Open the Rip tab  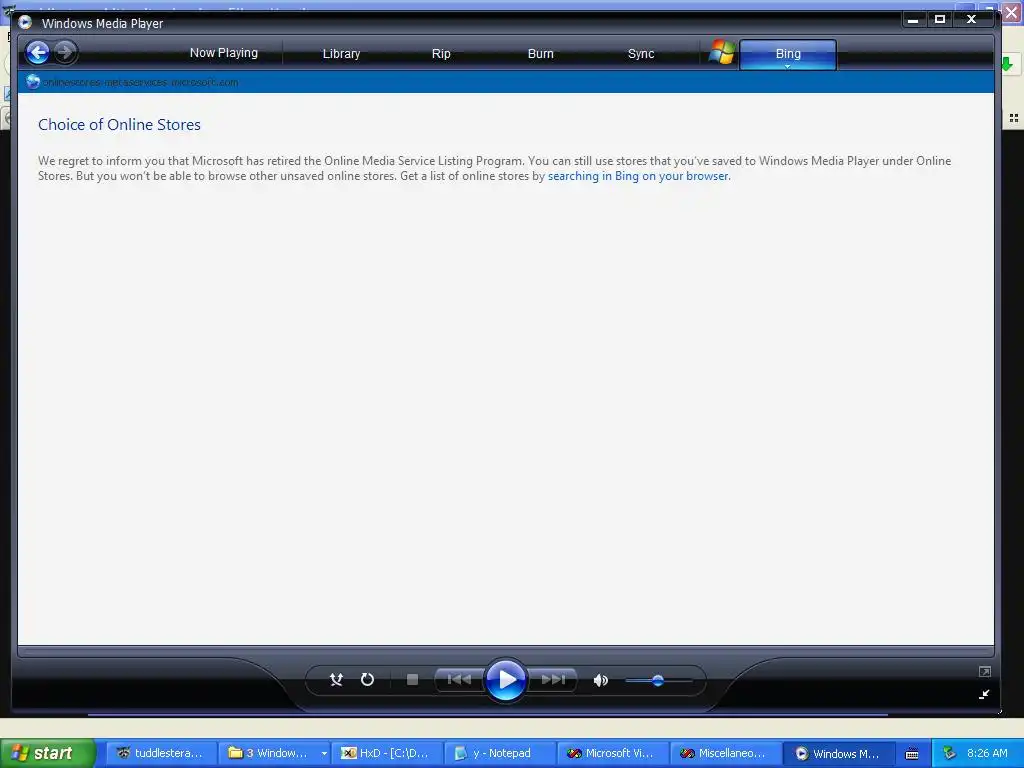(x=441, y=54)
